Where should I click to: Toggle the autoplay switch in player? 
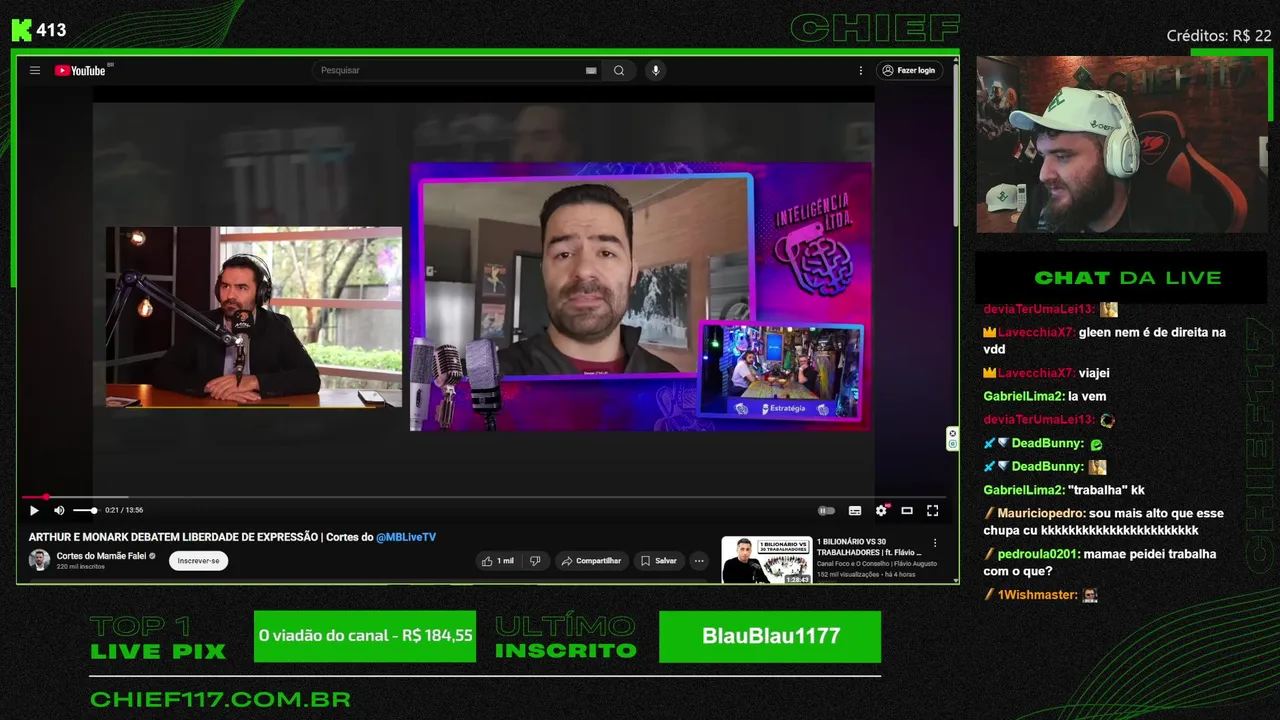pyautogui.click(x=826, y=510)
